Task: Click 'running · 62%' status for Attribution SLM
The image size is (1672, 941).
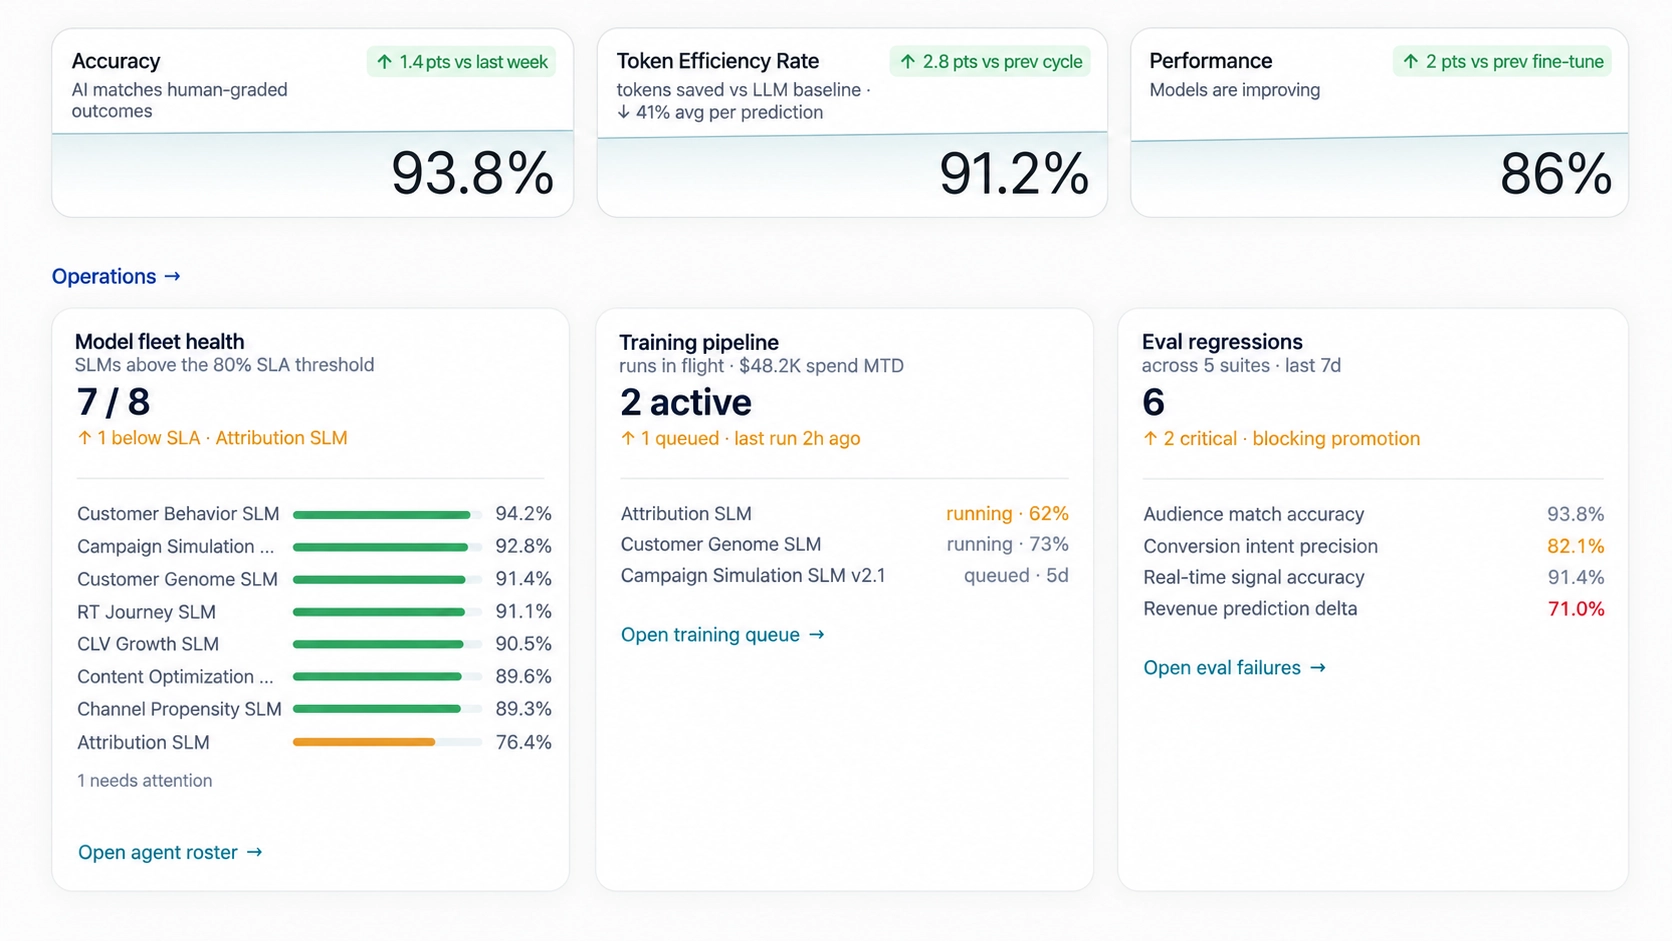Action: [x=1007, y=514]
